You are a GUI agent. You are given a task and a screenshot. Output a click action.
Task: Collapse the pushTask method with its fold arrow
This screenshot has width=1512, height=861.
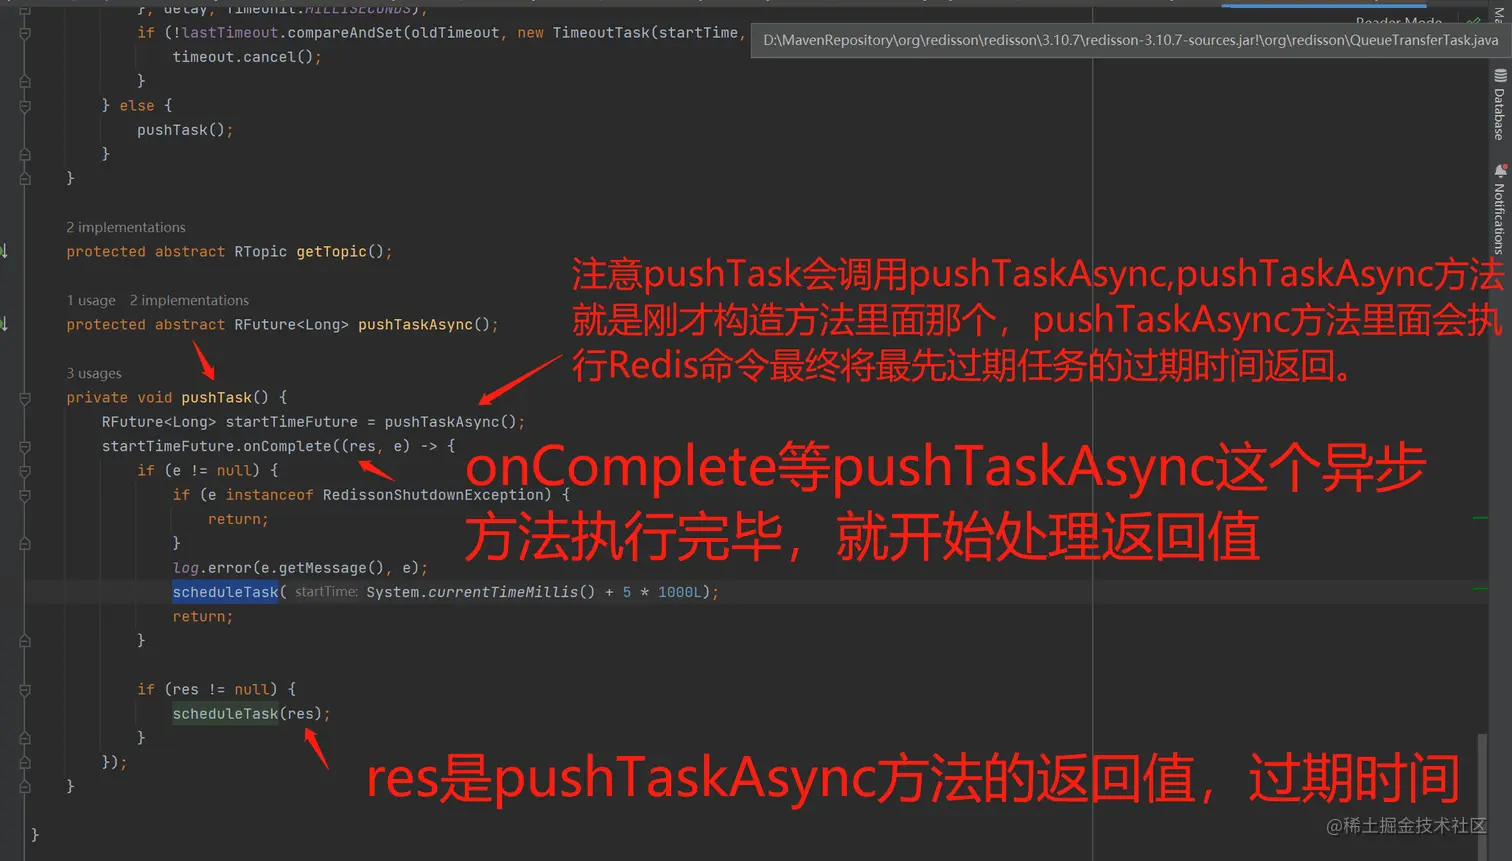24,397
